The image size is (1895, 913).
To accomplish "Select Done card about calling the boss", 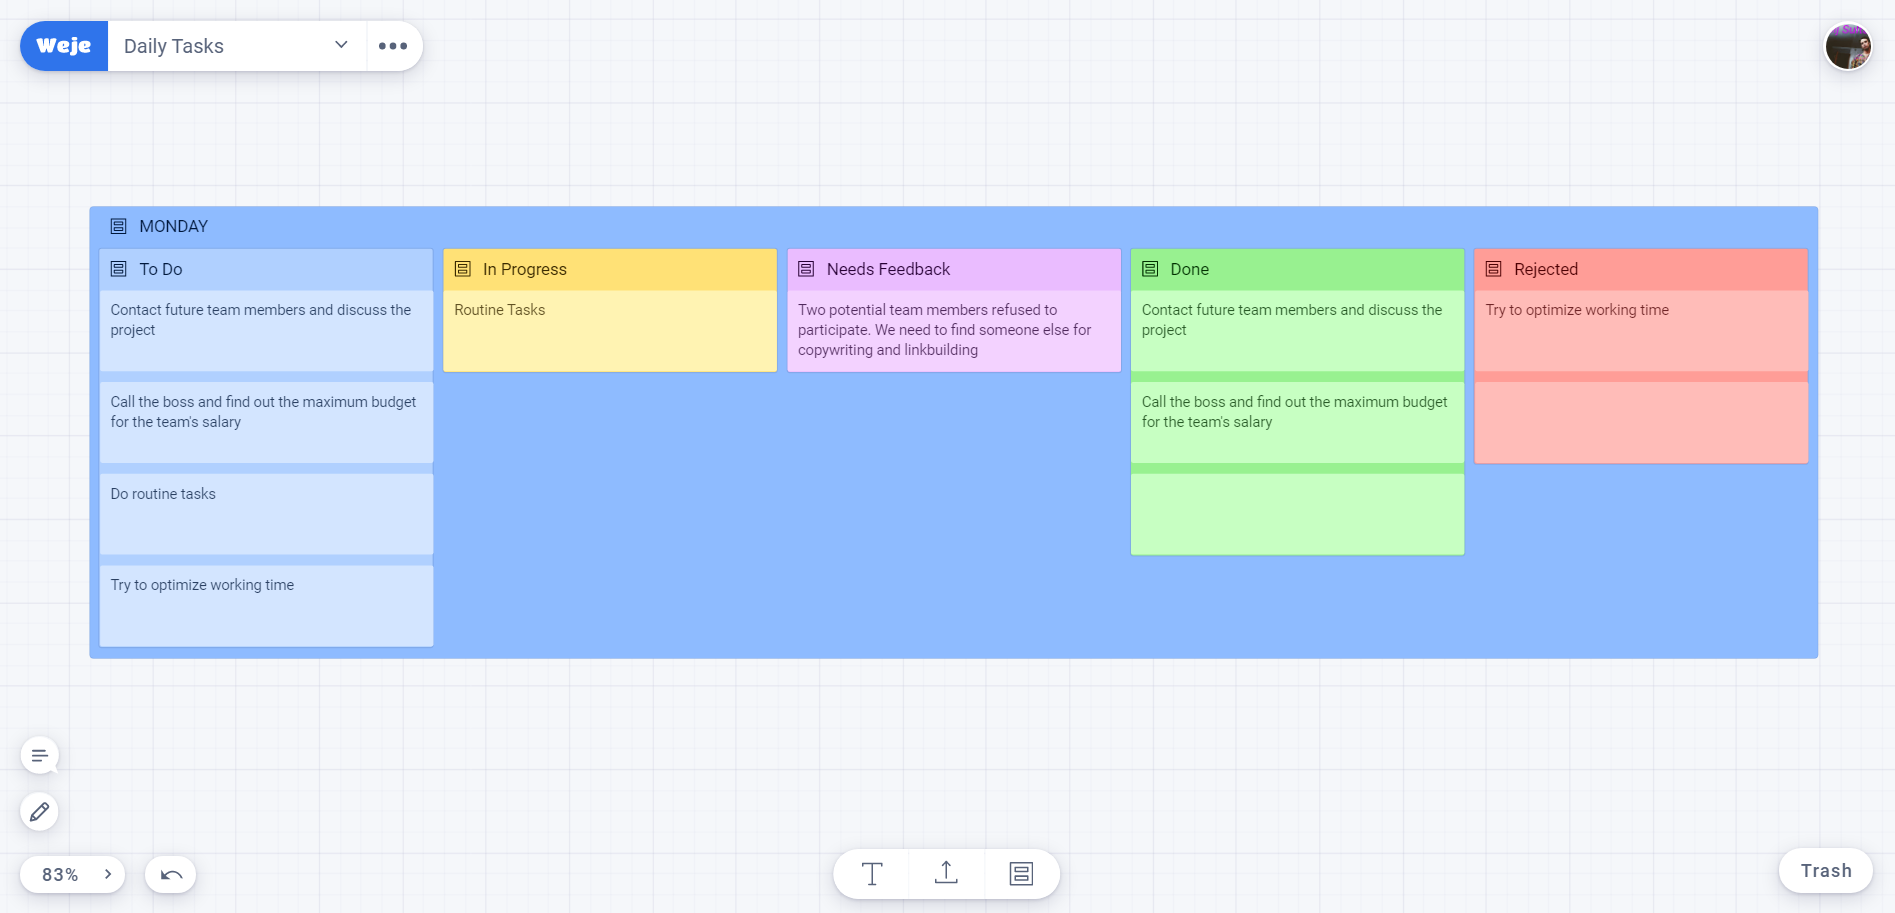I will (1297, 422).
